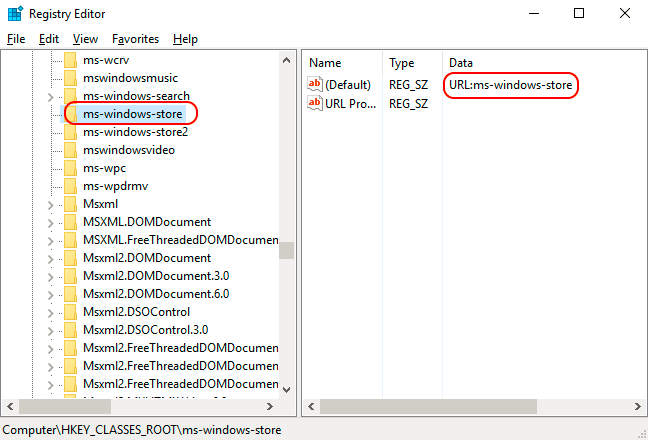Expand the ms-windows-search key
Image resolution: width=648 pixels, height=440 pixels.
point(50,97)
